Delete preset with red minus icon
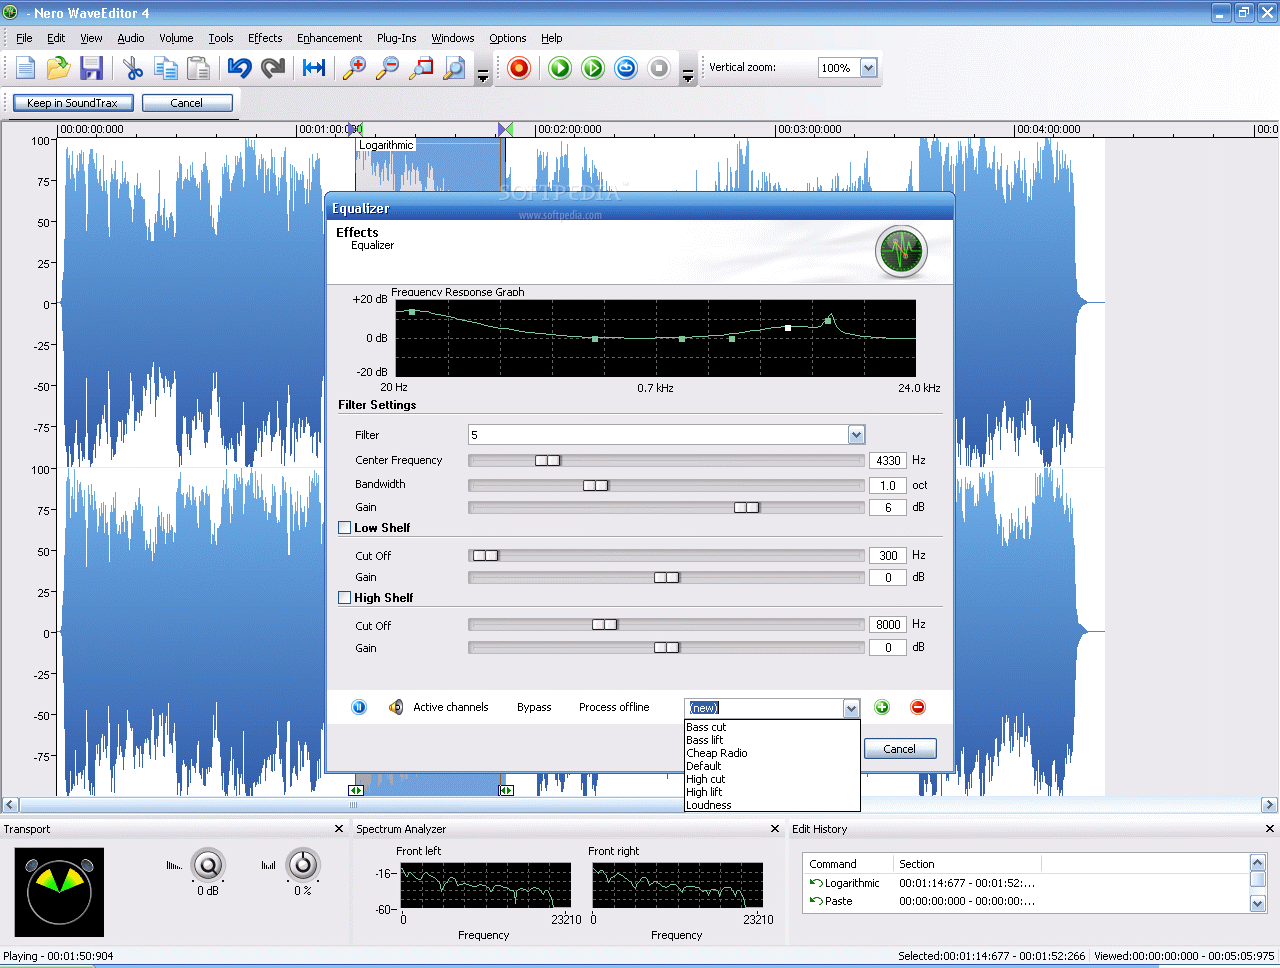This screenshot has width=1280, height=968. [918, 708]
